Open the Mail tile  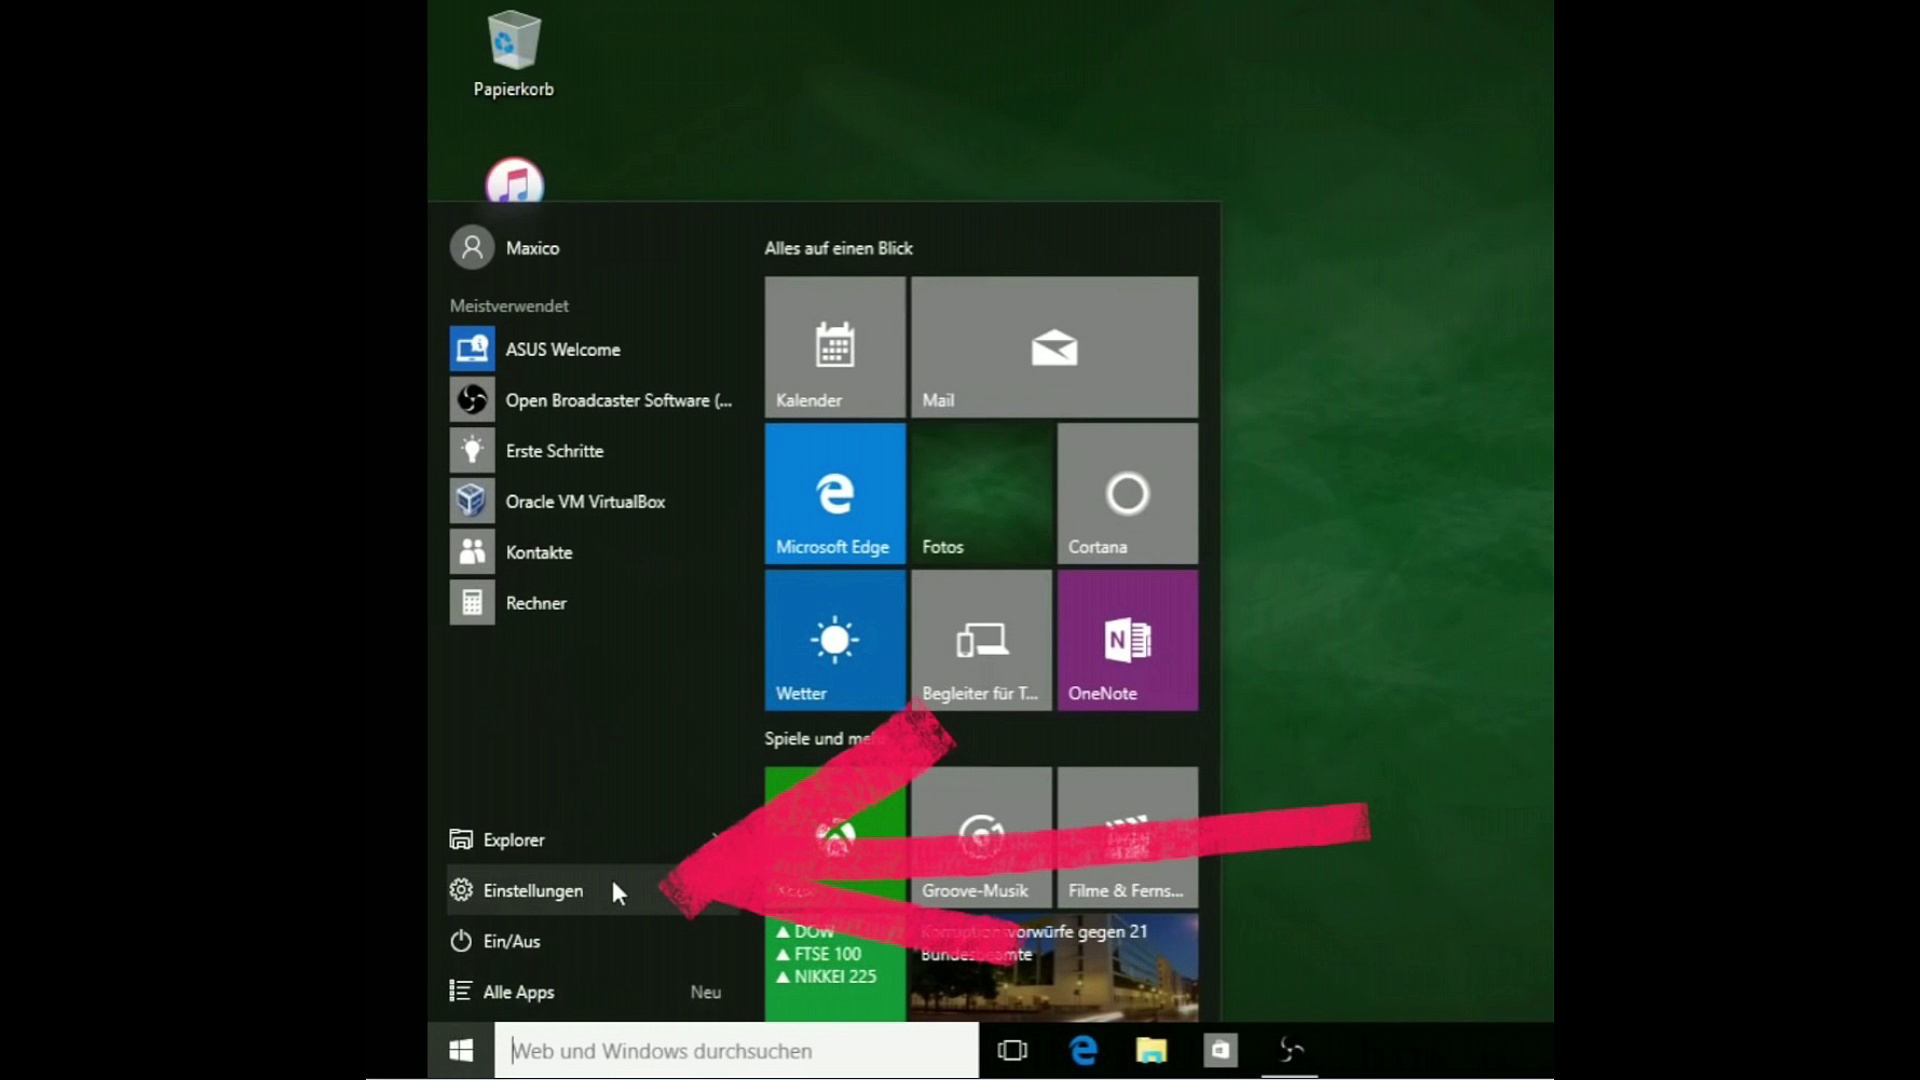point(1054,347)
